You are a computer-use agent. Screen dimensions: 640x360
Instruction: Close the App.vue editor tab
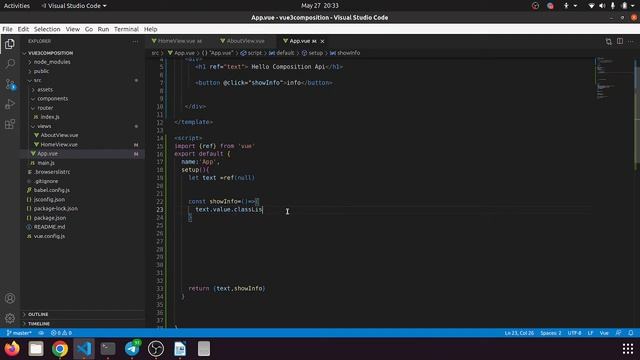[322, 41]
